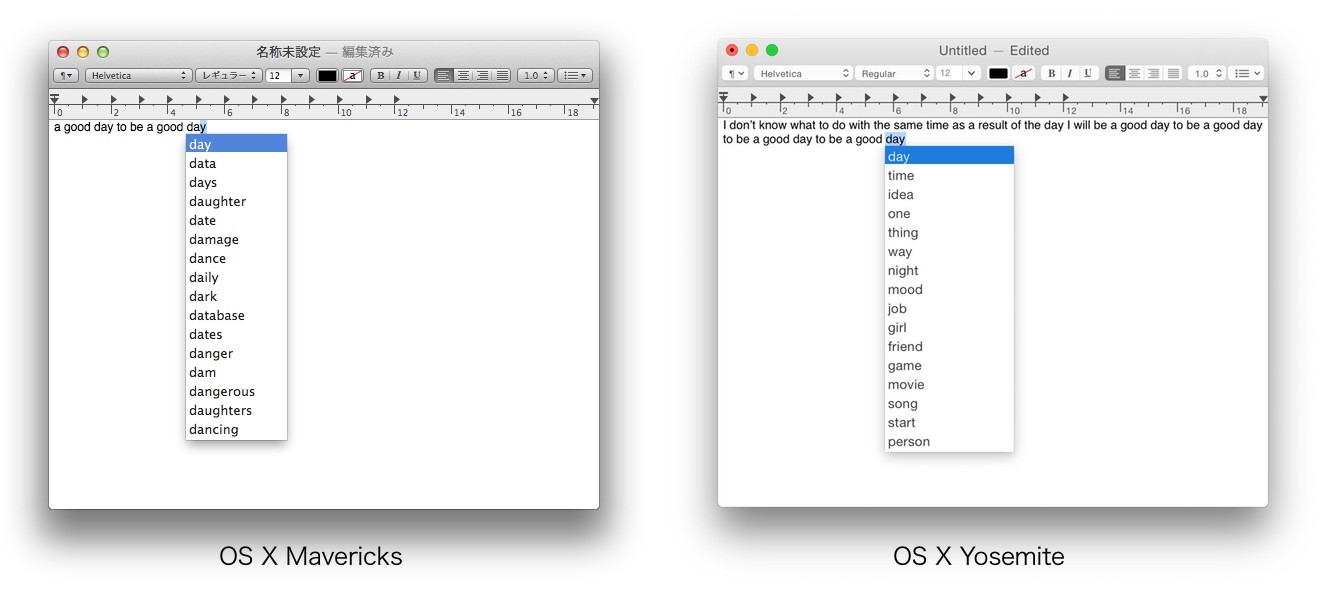Choose 'damage' from Mavericks completion list

(x=236, y=239)
